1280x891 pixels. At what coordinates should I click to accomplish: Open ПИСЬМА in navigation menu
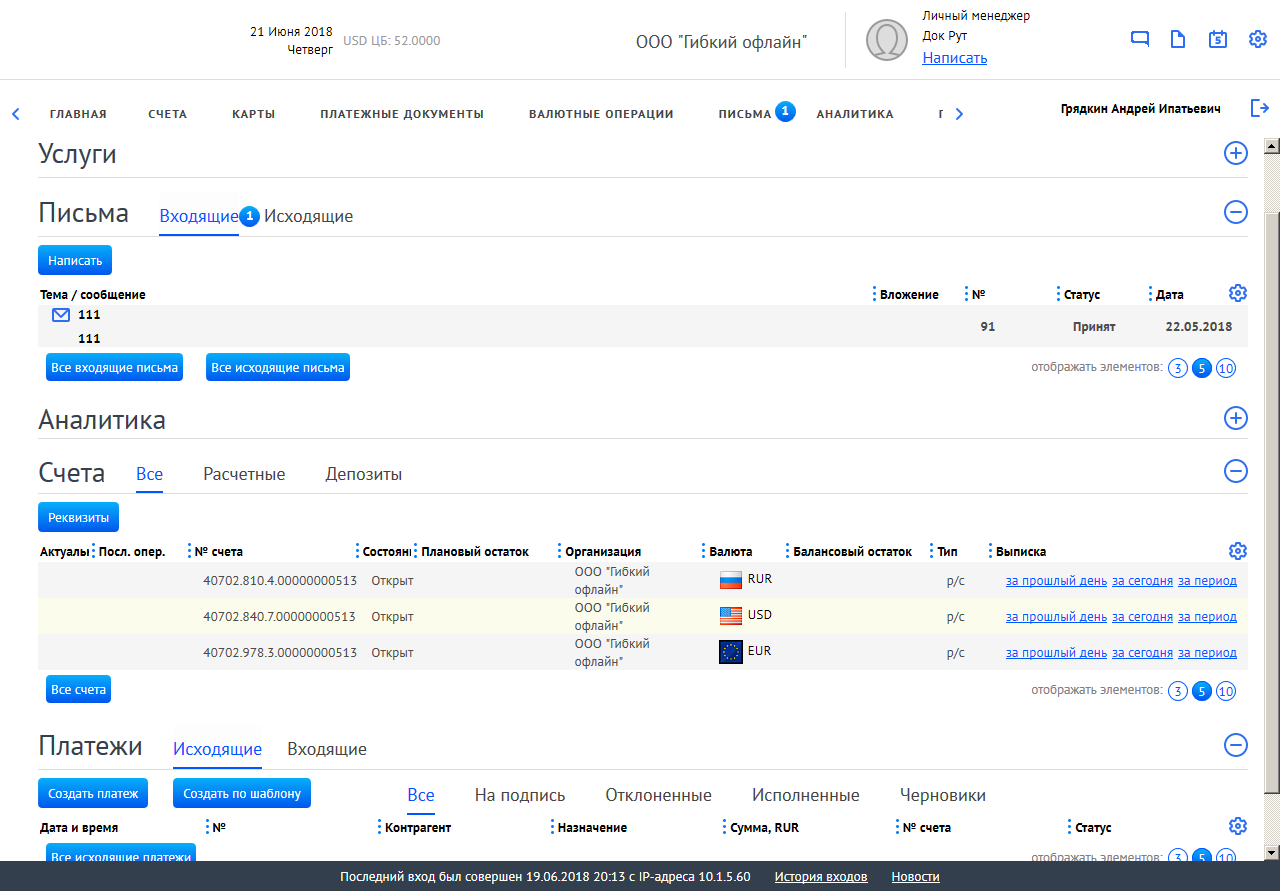tap(745, 114)
